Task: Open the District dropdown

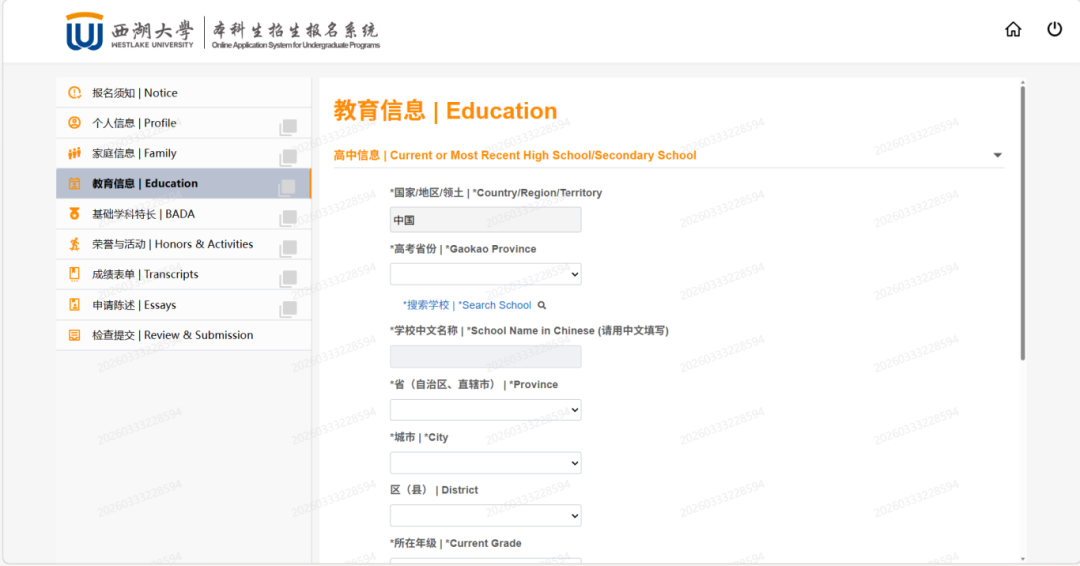Action: click(486, 516)
